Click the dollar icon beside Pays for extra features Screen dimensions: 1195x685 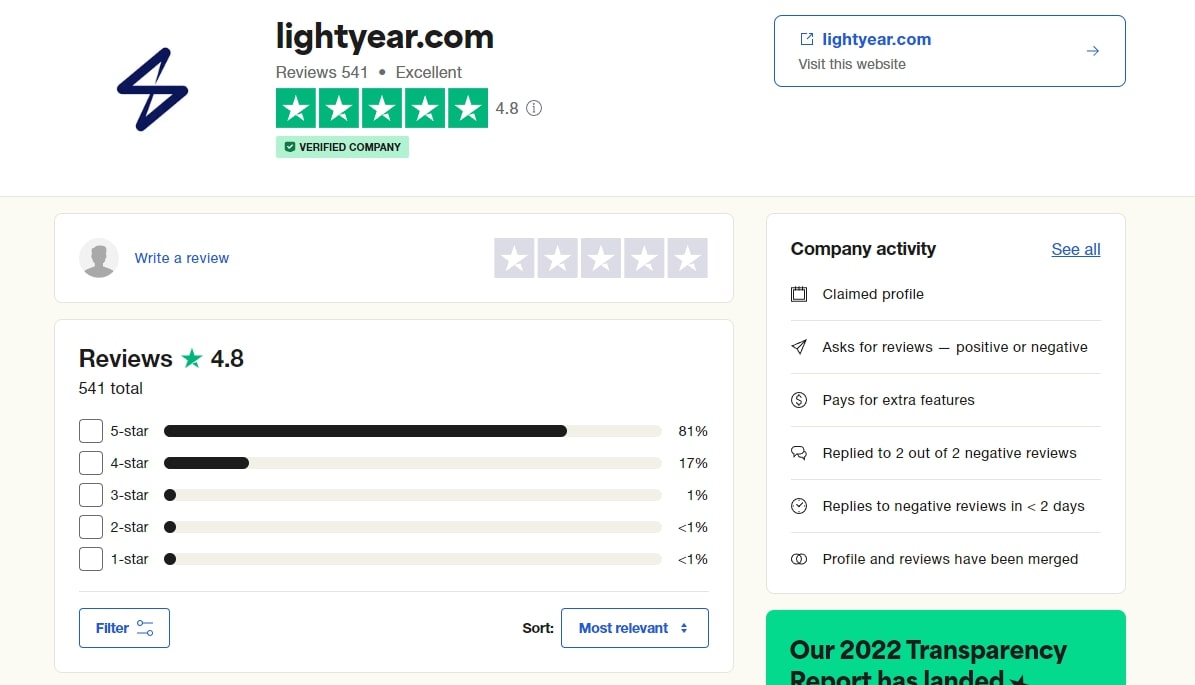point(798,400)
